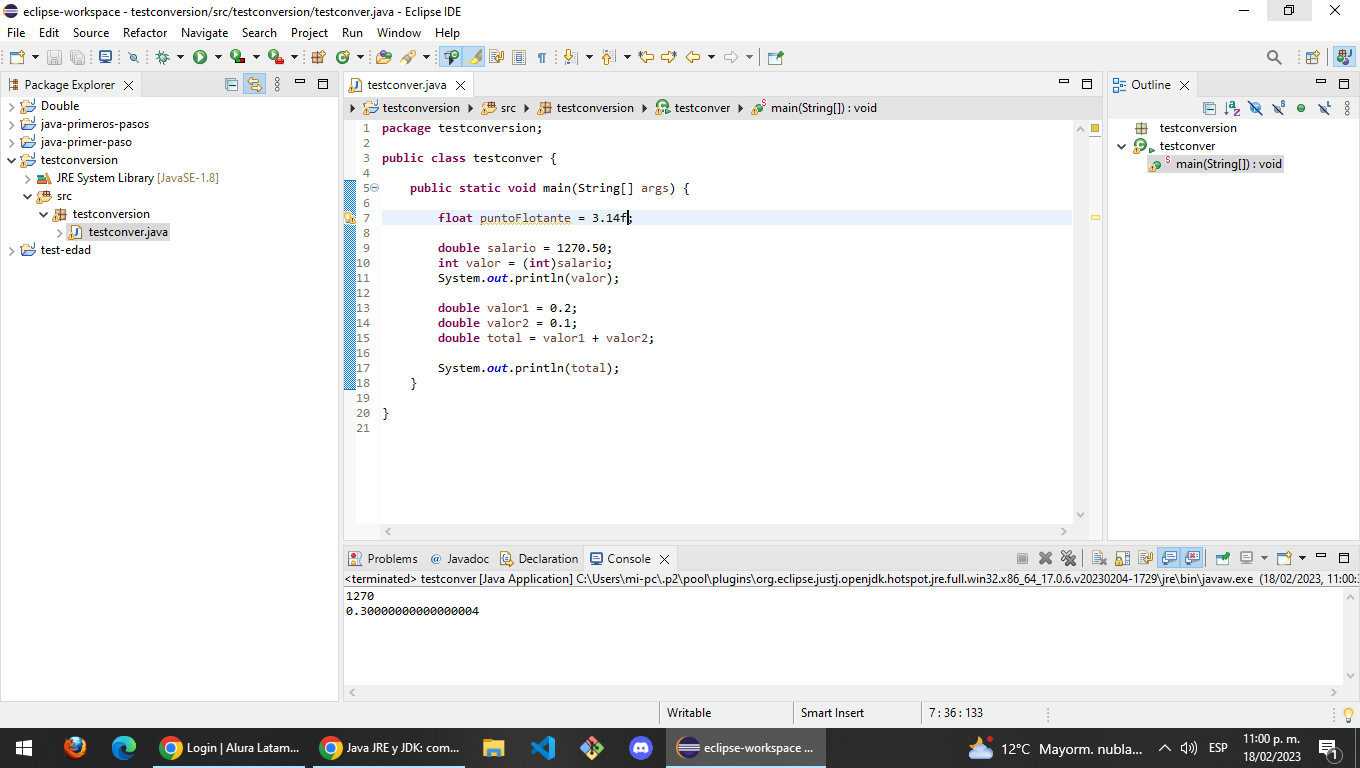1360x768 pixels.
Task: Click src in editor breadcrumb
Action: tap(508, 108)
